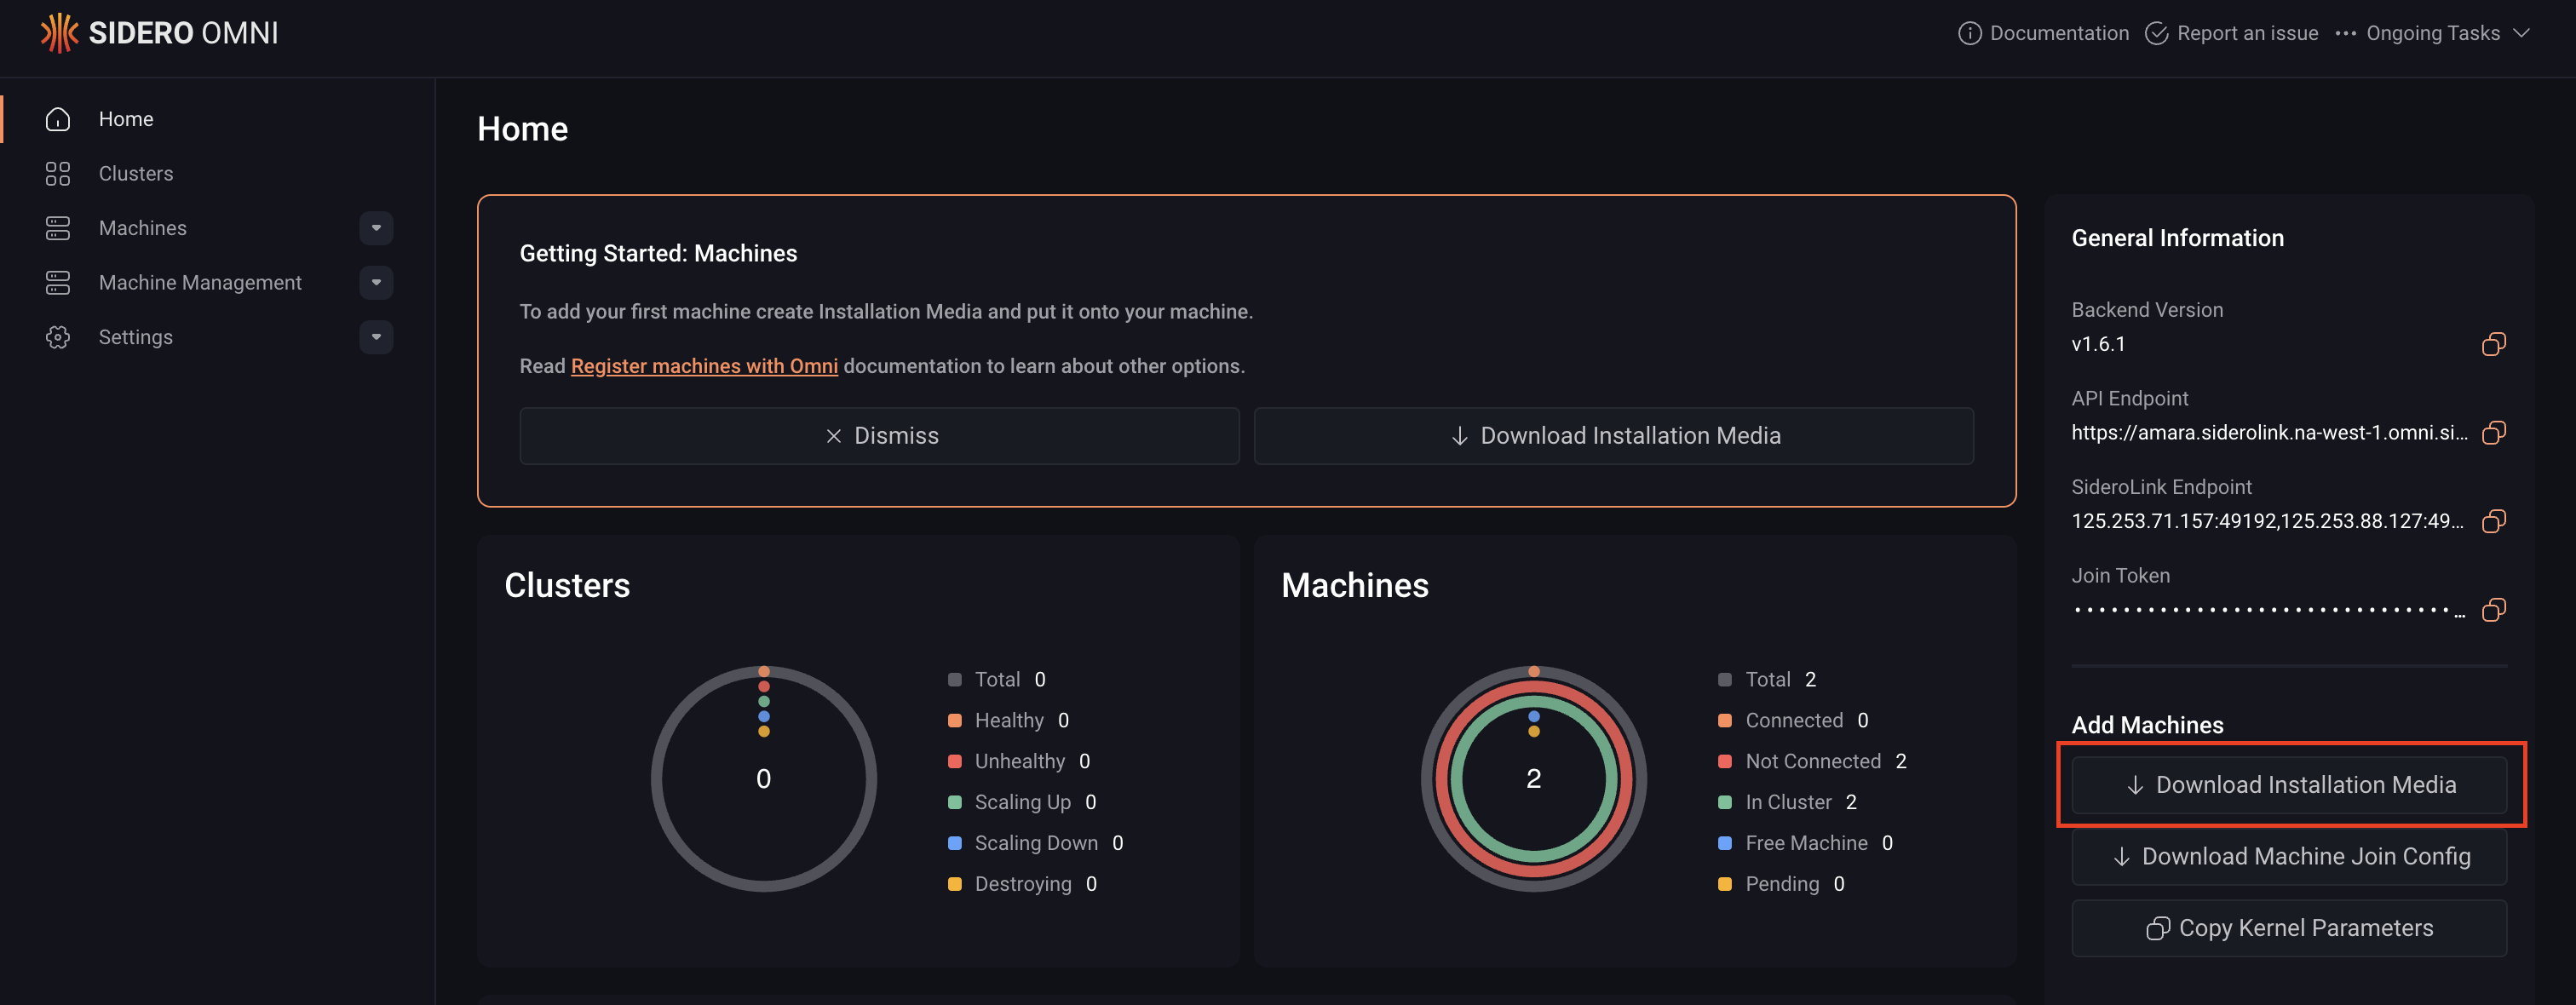Open the Ongoing Tasks dropdown chevron
The height and width of the screenshot is (1005, 2576).
(x=2522, y=33)
